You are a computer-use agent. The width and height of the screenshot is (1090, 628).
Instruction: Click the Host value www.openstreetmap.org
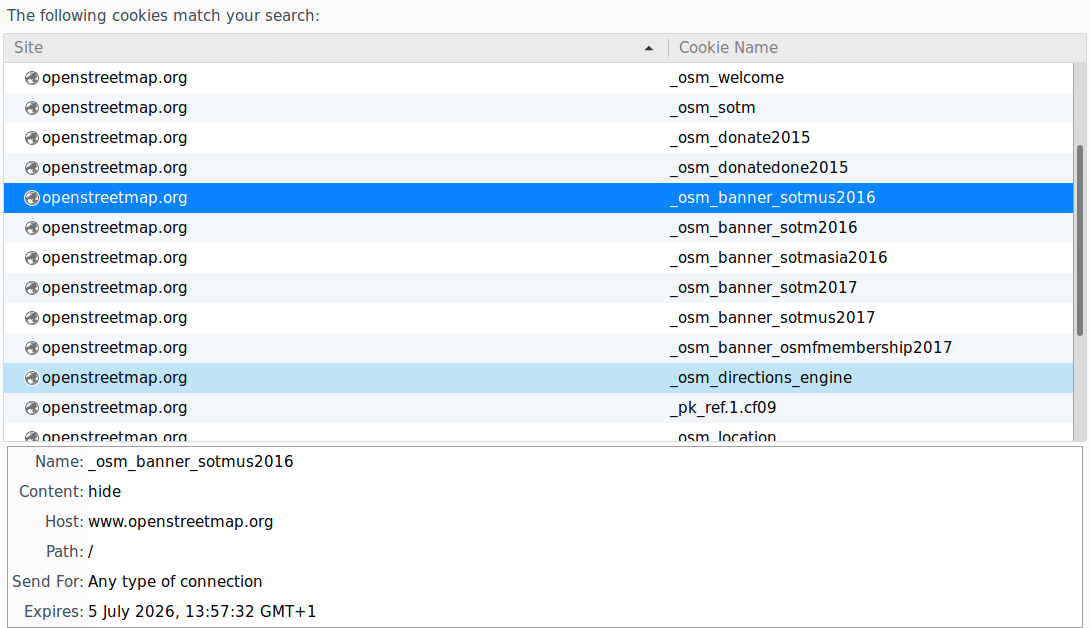[181, 522]
